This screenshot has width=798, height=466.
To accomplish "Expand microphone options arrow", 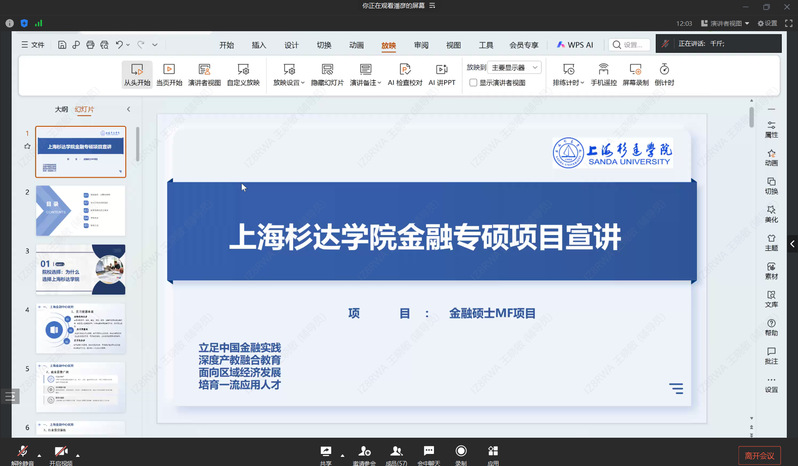I will click(x=39, y=456).
